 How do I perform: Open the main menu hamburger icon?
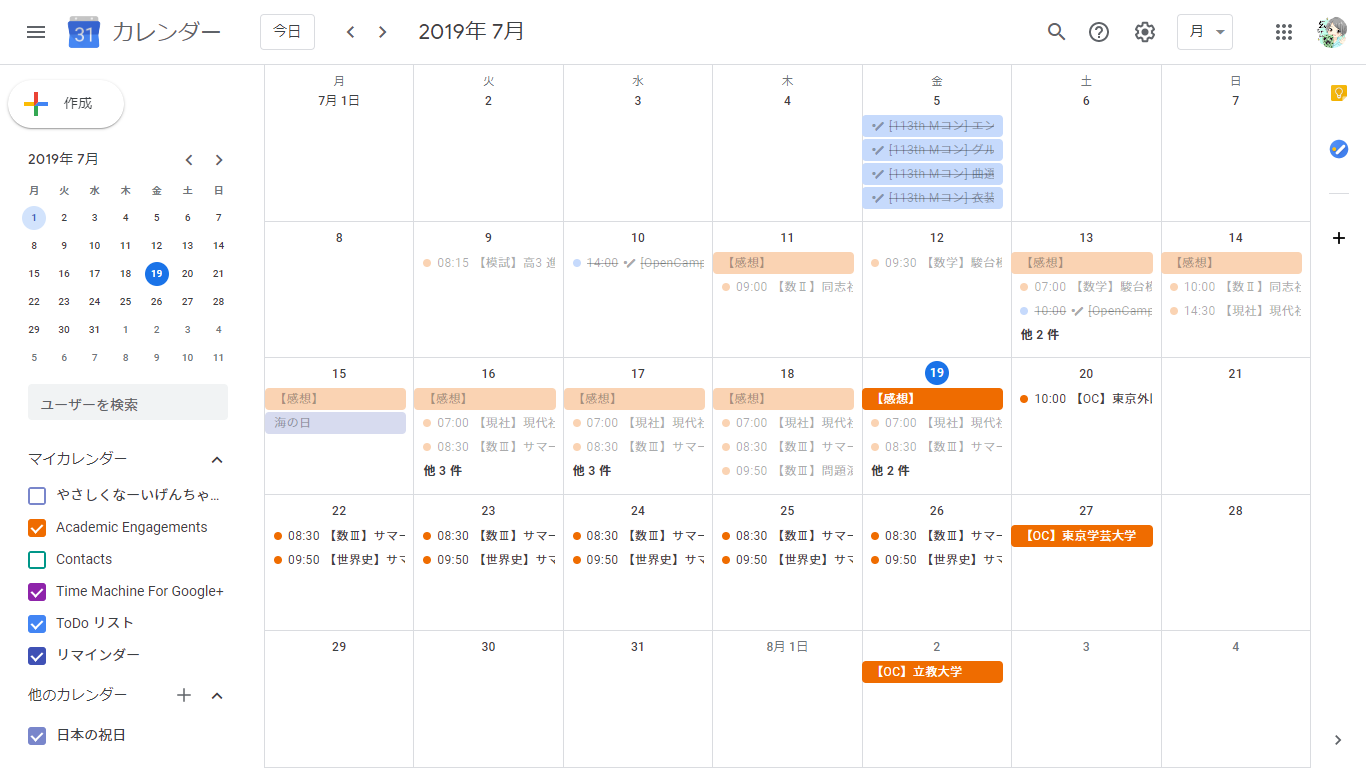[36, 32]
